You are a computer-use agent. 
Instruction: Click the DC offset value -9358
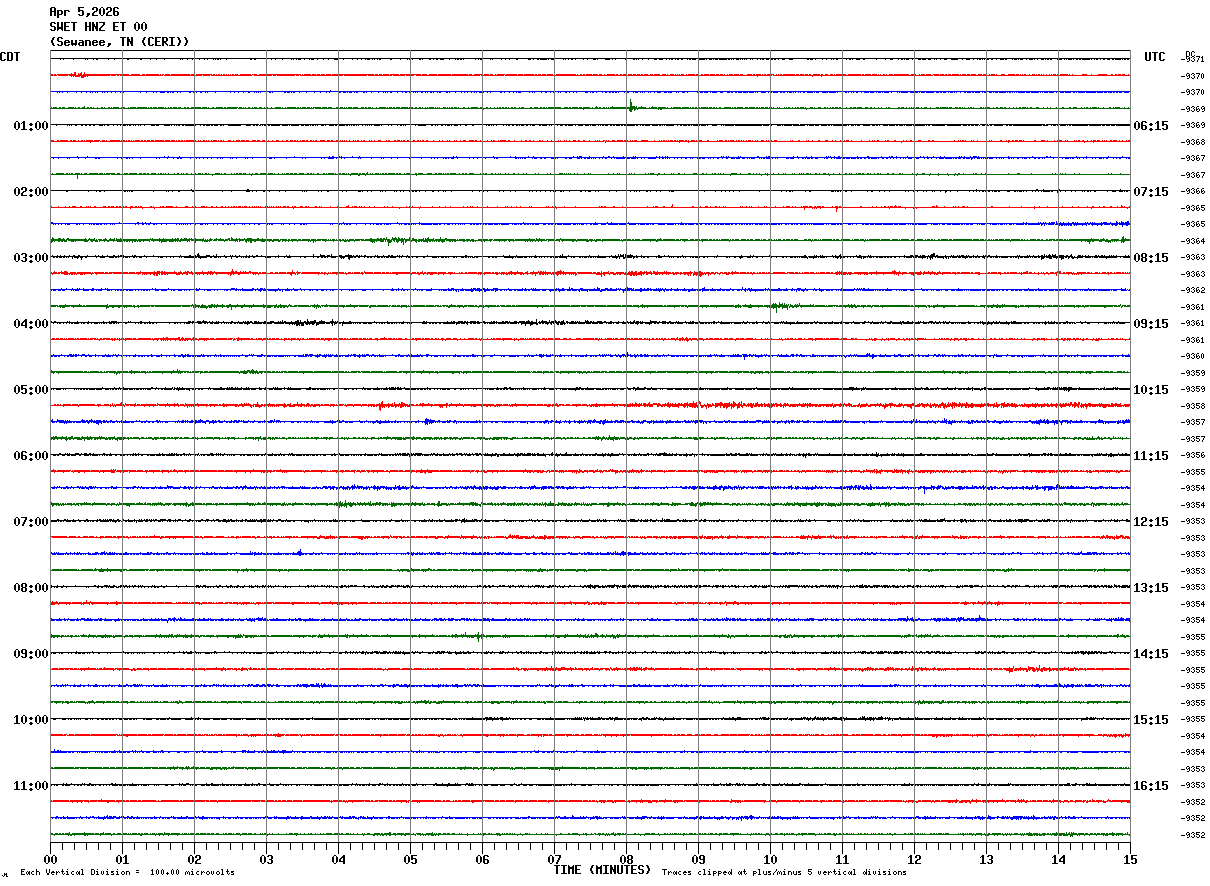pyautogui.click(x=1194, y=406)
